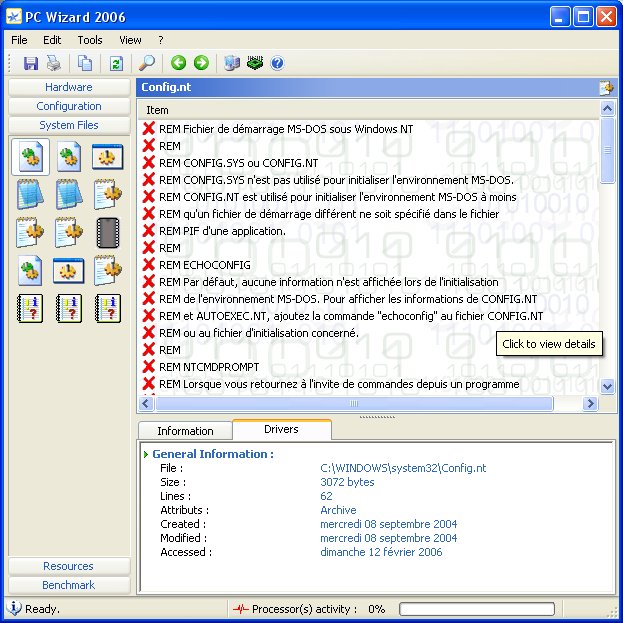This screenshot has width=623, height=623.
Task: Open the Benchmark category
Action: pyautogui.click(x=69, y=585)
